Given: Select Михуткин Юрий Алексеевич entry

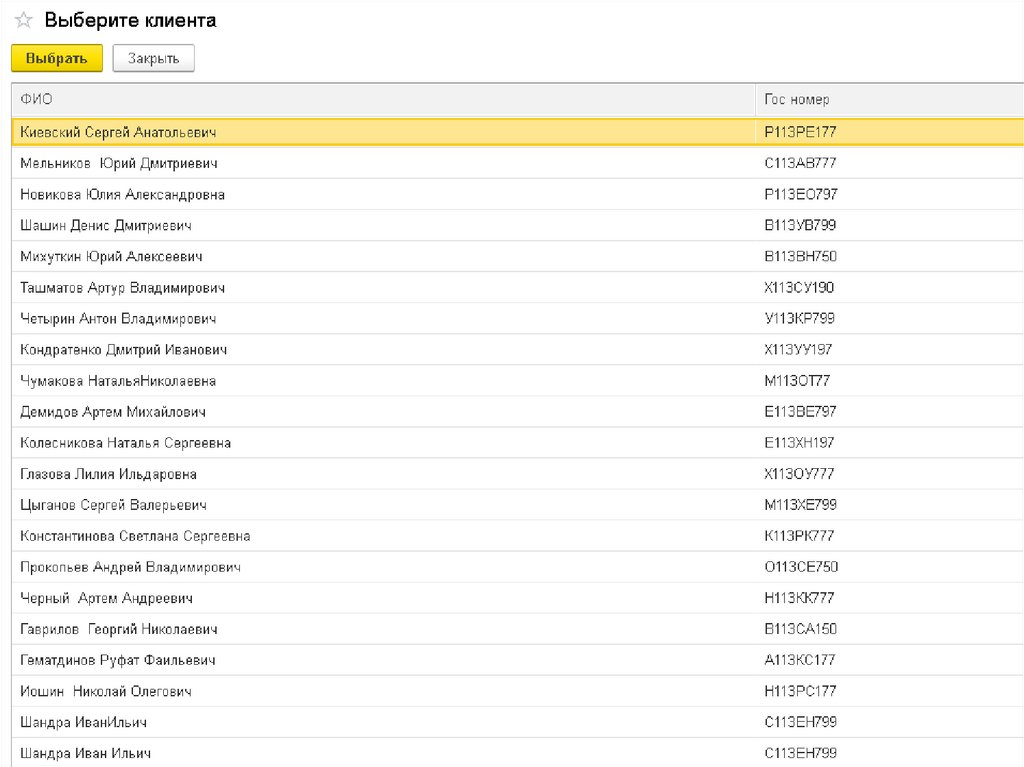Looking at the screenshot, I should coord(112,257).
